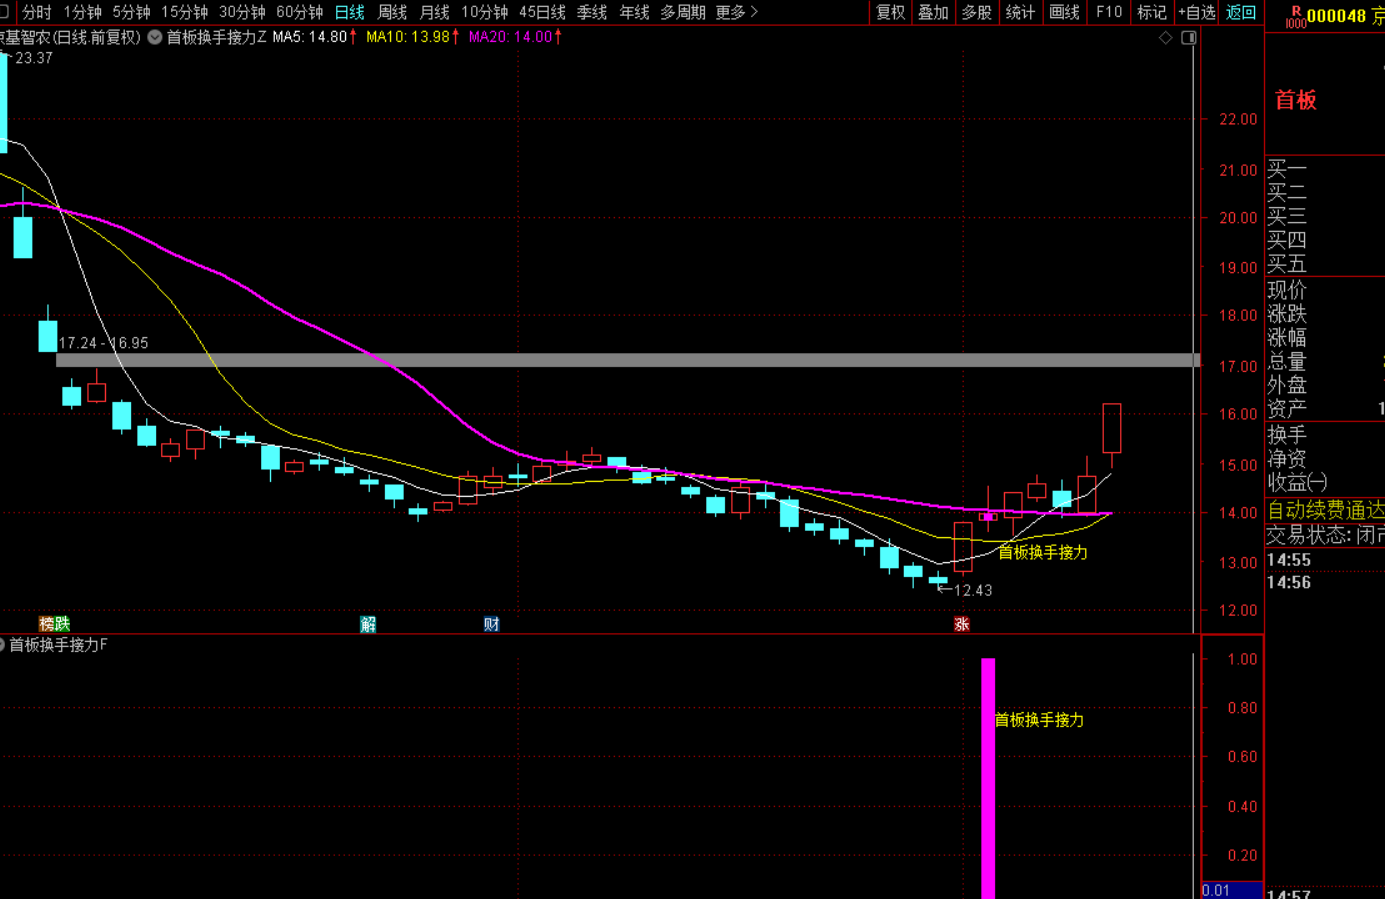Click the diamond icon above chart
The height and width of the screenshot is (899, 1385).
coord(1165,37)
